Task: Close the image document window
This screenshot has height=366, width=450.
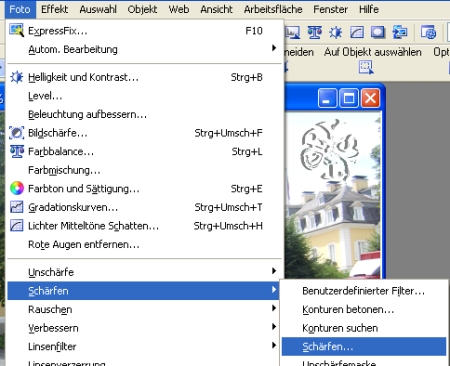Action: pos(370,98)
